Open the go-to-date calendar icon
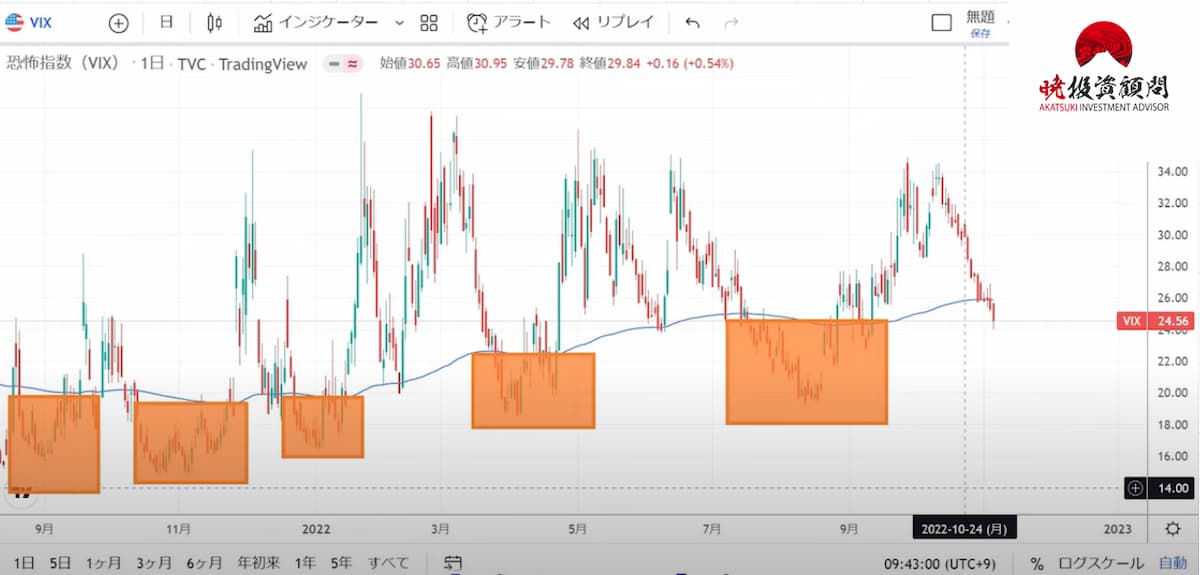 coord(452,563)
